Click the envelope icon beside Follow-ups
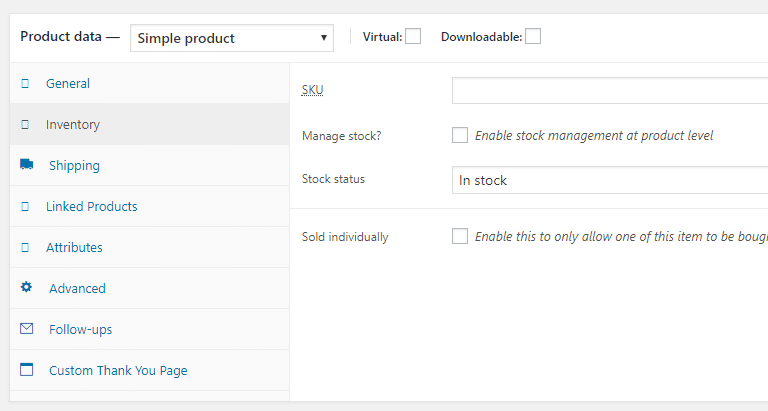 [26, 329]
